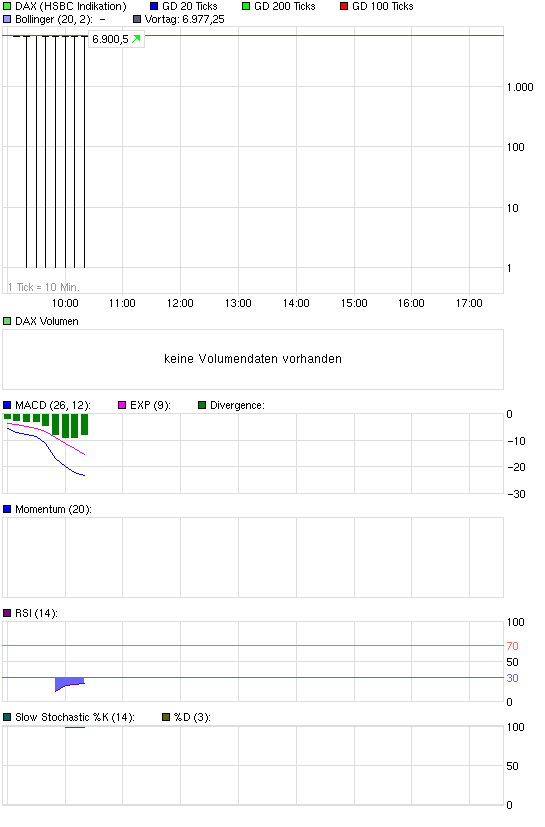545x827 pixels.
Task: Click the red GD 100 Ticks legend swatch
Action: tap(344, 6)
